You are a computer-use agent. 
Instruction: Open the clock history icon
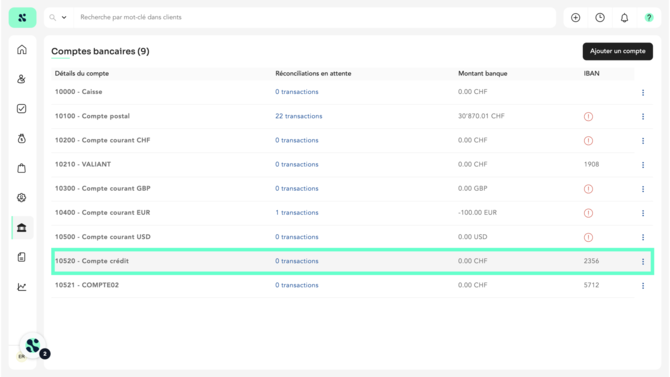point(600,18)
